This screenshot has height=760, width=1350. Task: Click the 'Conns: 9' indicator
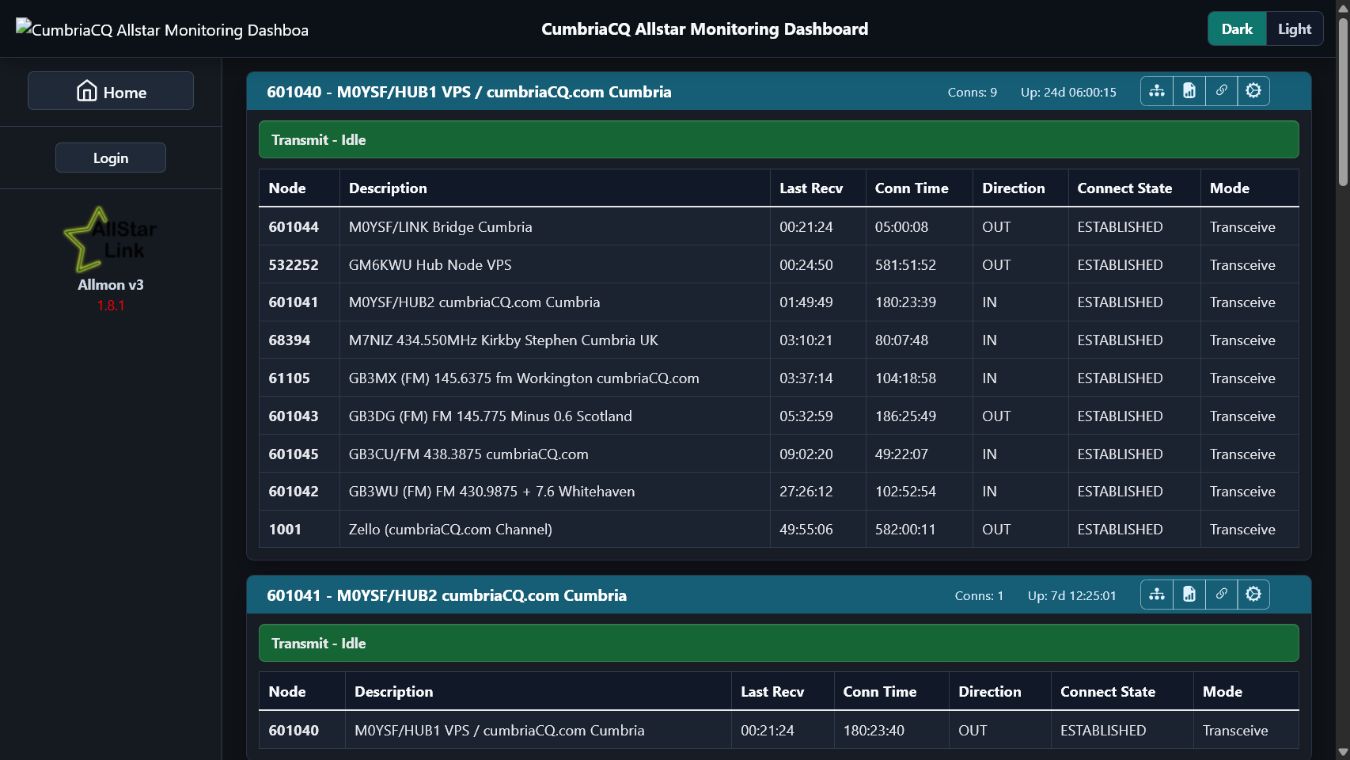pos(972,92)
